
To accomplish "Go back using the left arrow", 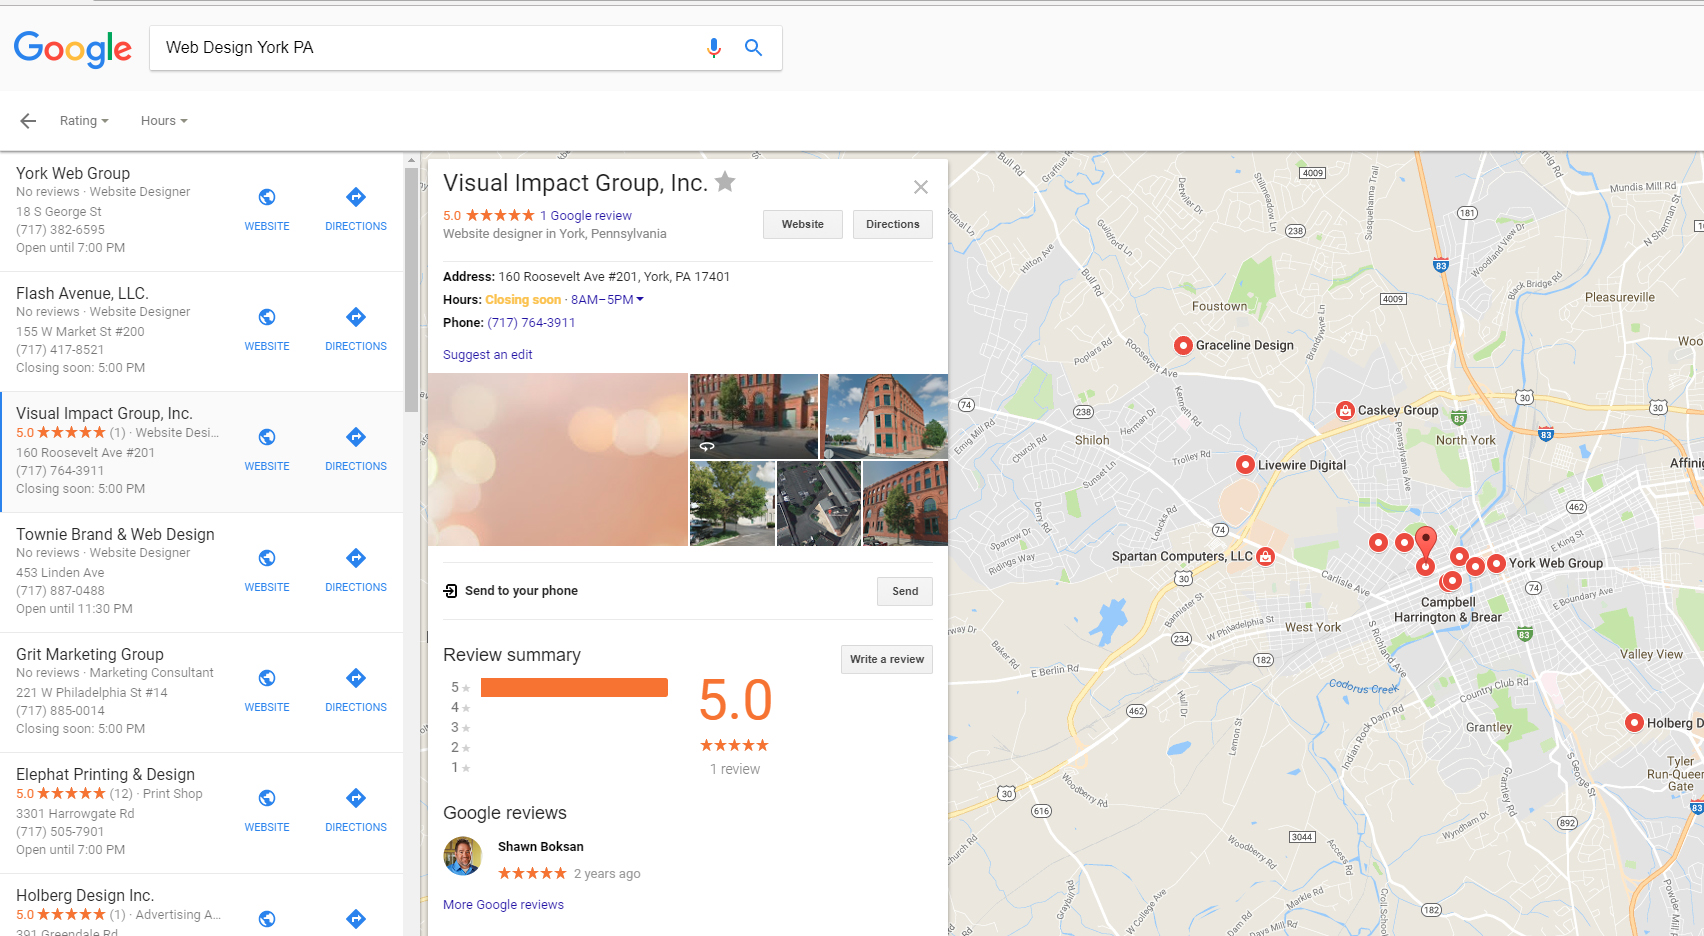I will [28, 121].
